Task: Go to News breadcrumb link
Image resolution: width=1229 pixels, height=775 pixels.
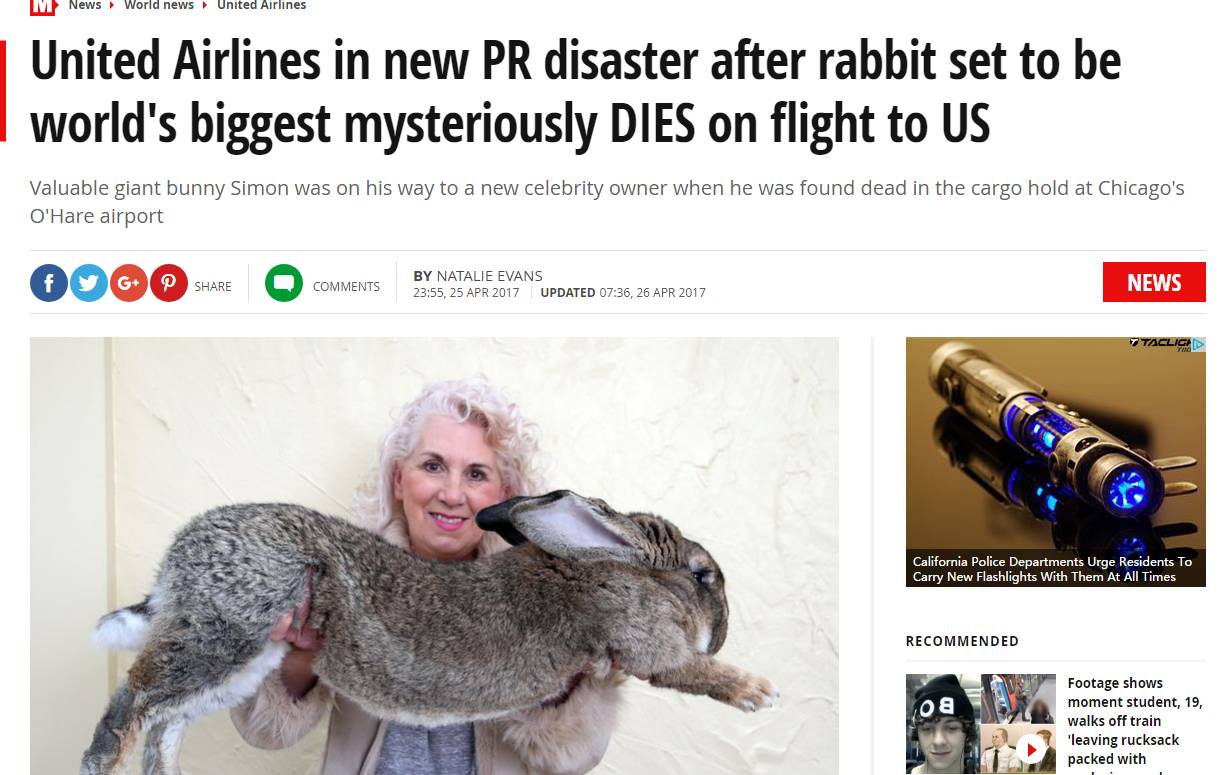Action: click(85, 6)
